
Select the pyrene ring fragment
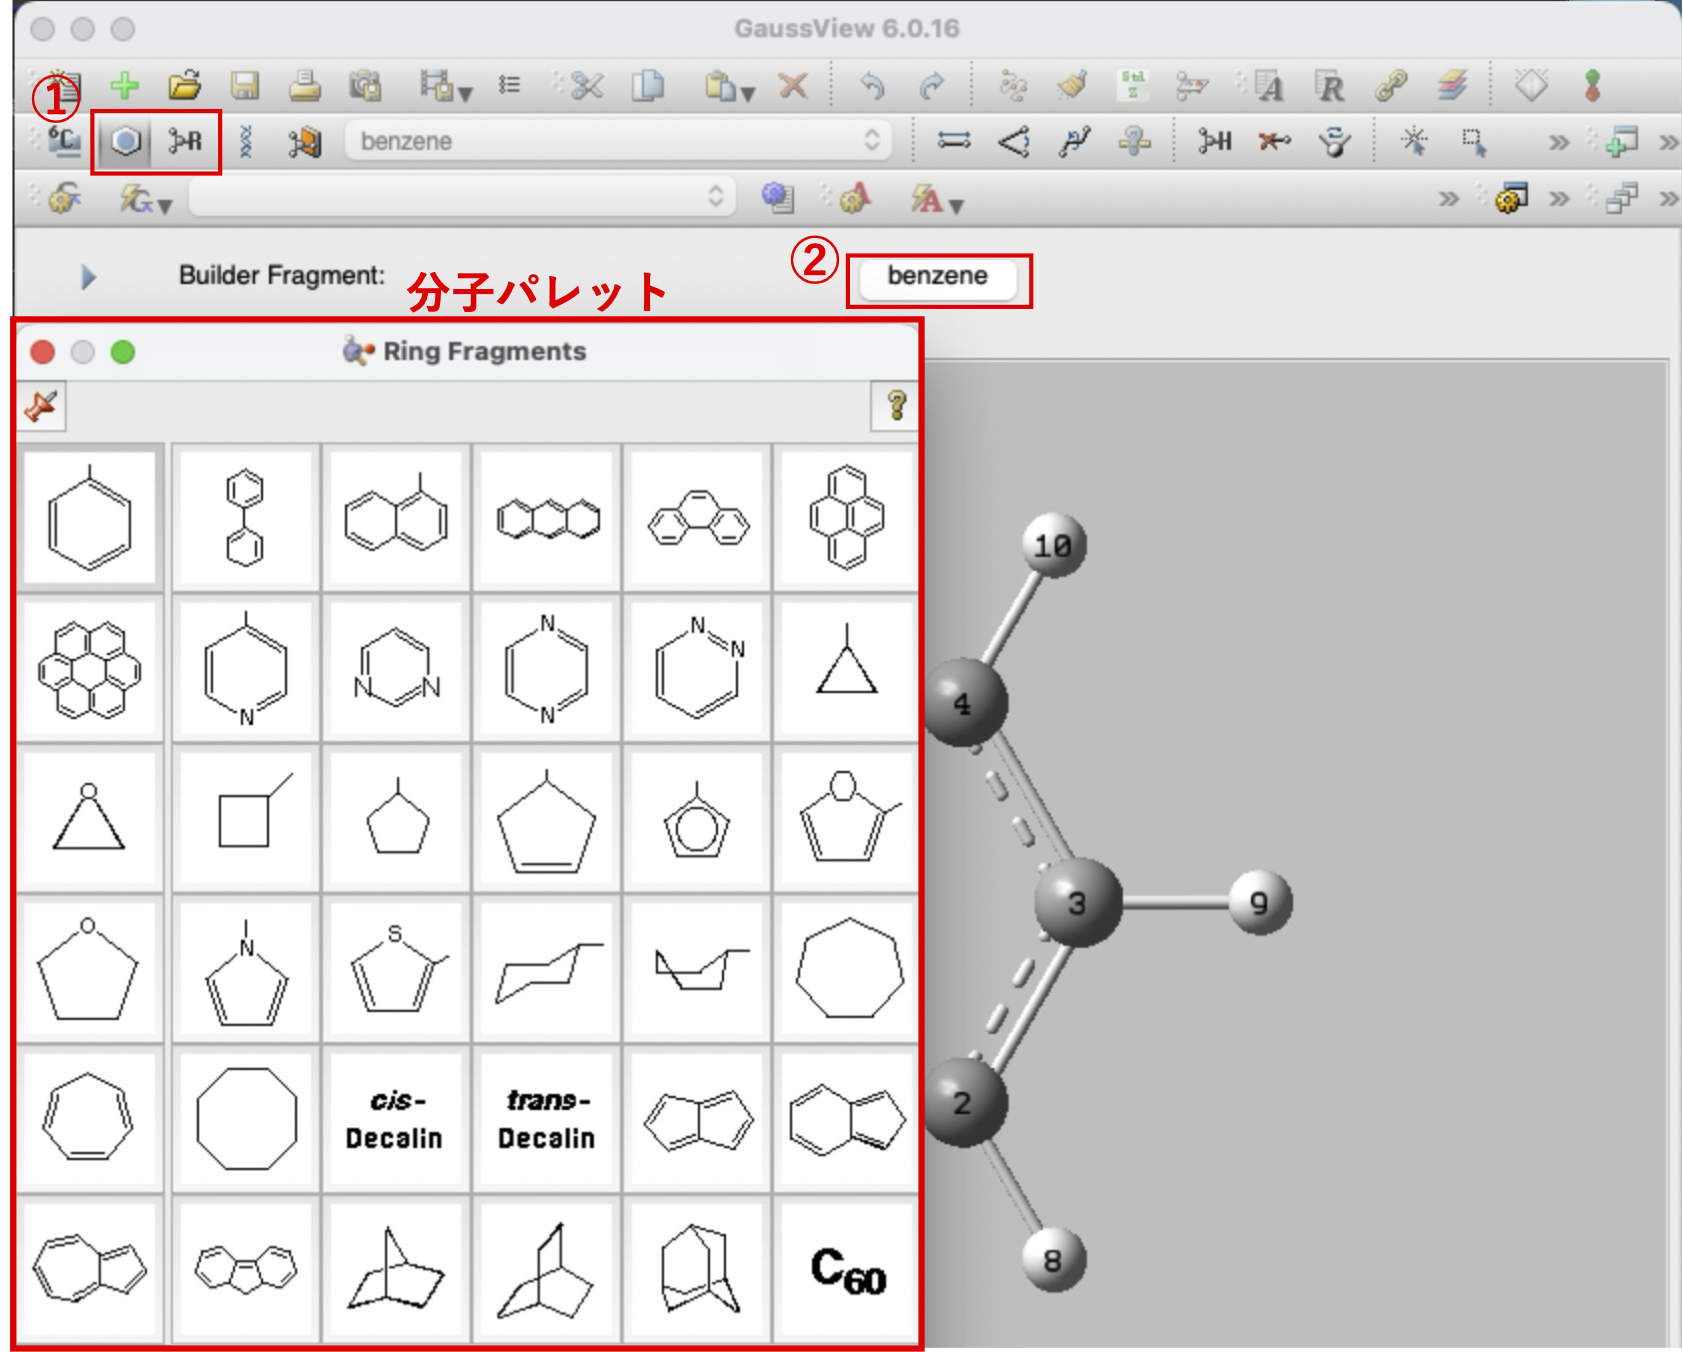coord(847,517)
